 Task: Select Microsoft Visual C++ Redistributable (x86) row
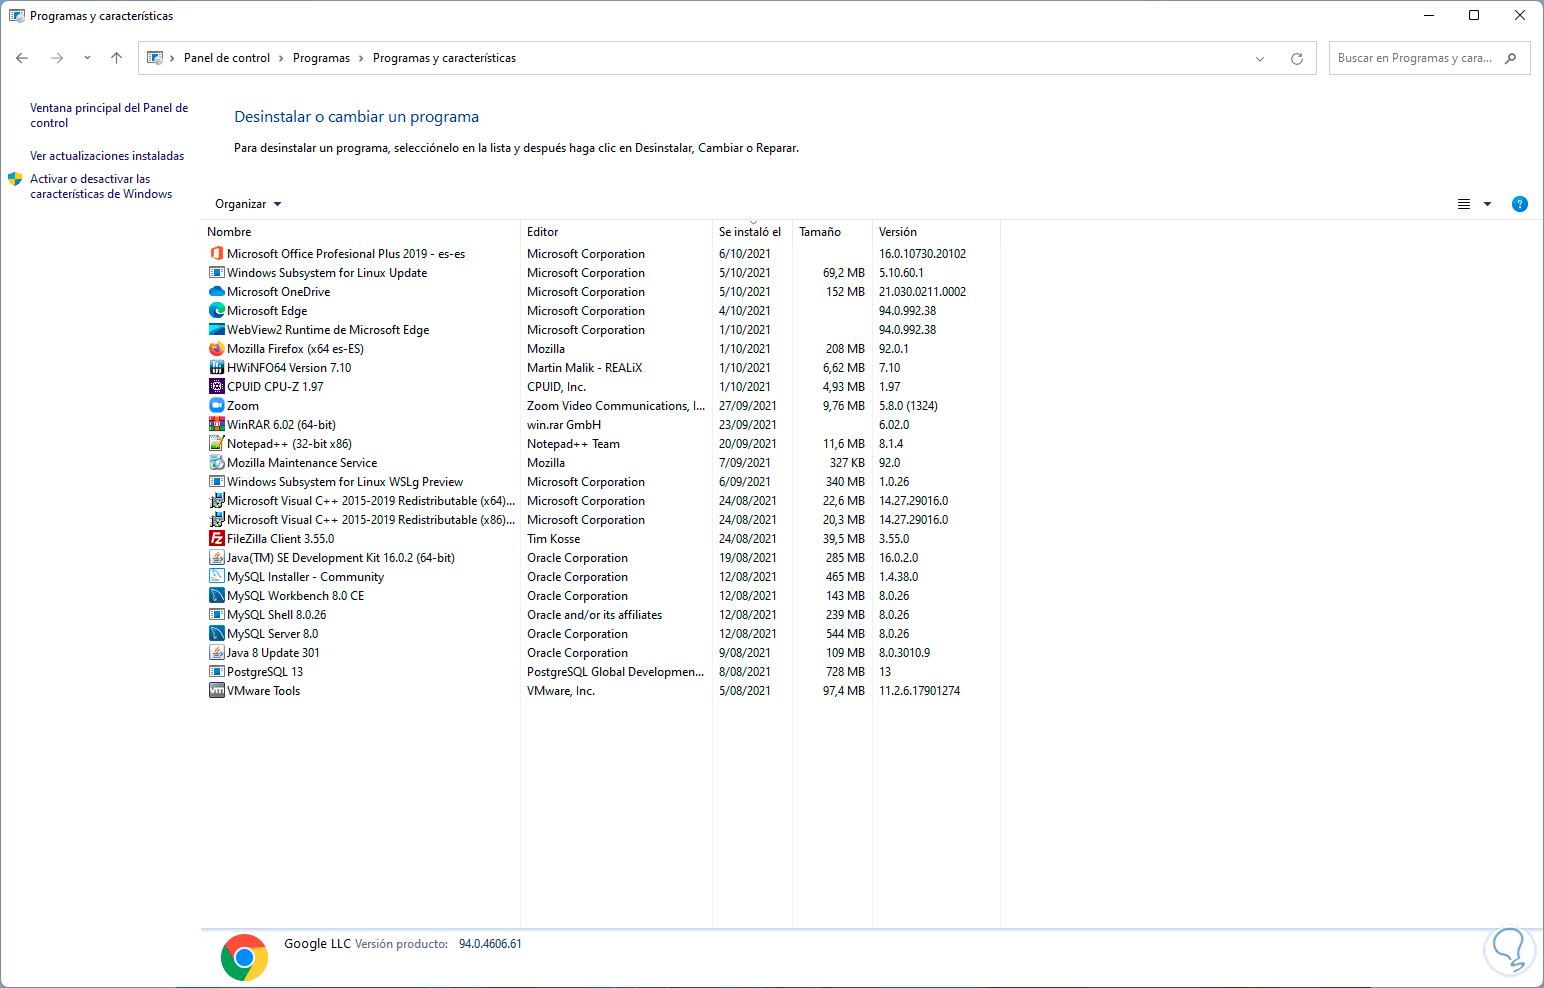(600, 520)
